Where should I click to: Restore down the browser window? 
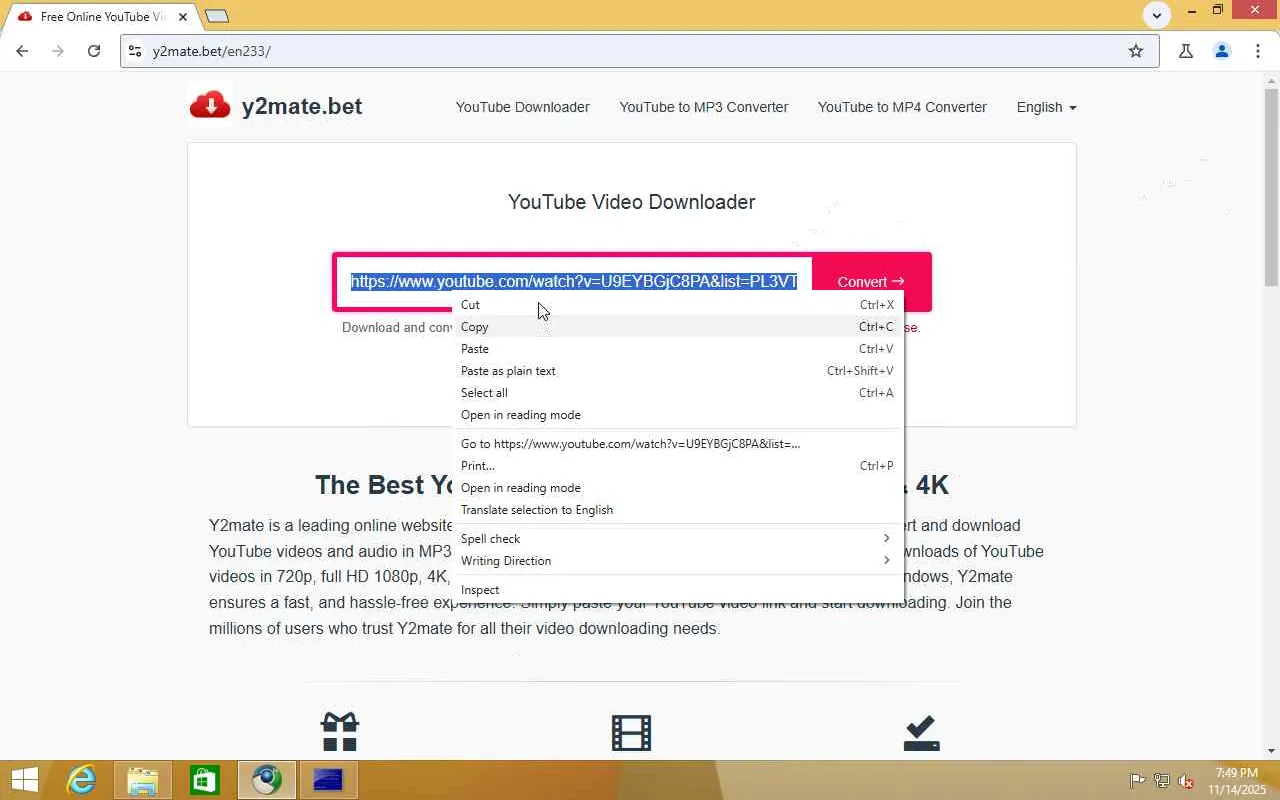click(1218, 11)
